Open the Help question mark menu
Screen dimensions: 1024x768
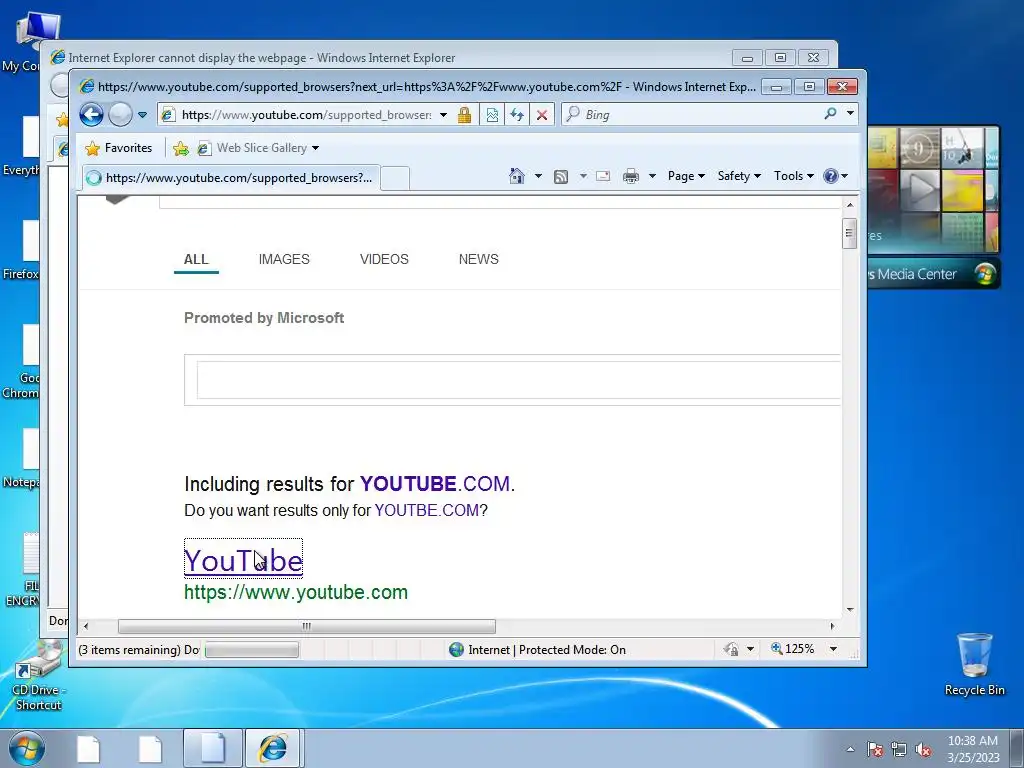[835, 176]
